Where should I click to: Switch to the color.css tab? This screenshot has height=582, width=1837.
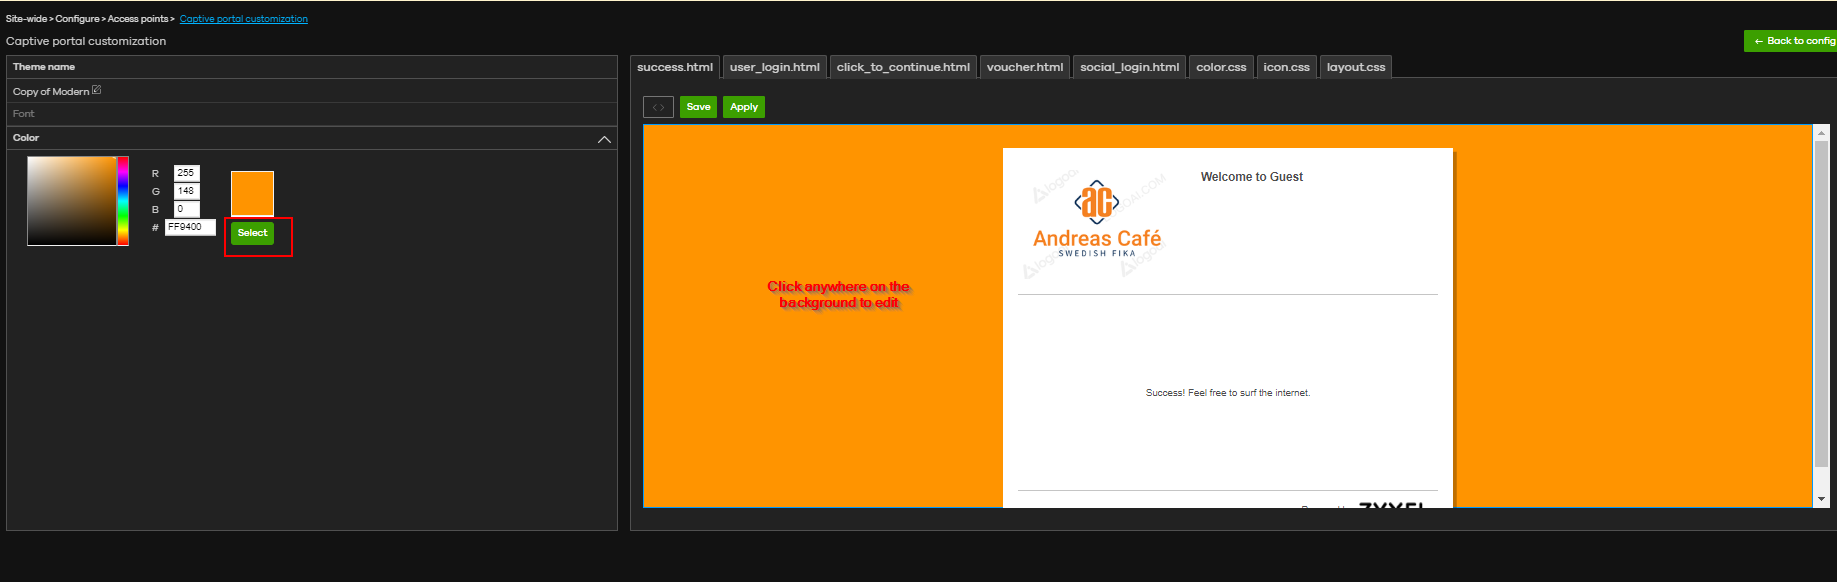pyautogui.click(x=1221, y=67)
